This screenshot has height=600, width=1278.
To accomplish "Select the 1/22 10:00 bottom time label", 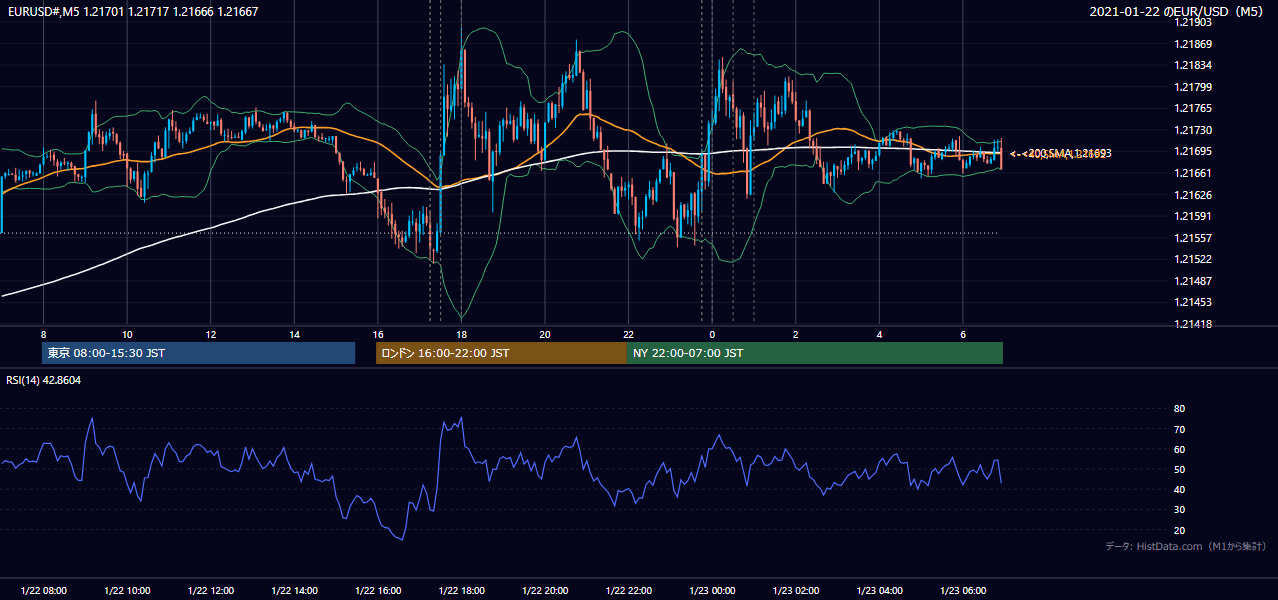I will pos(127,591).
